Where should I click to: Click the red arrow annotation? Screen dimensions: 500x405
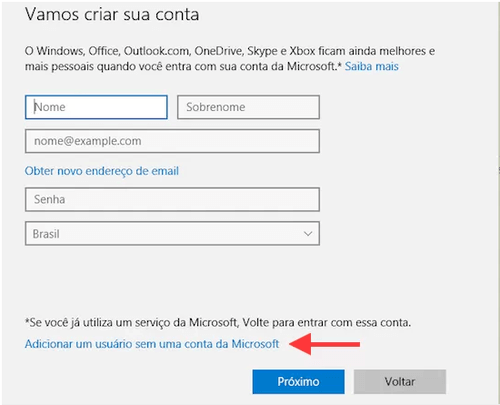pos(324,344)
